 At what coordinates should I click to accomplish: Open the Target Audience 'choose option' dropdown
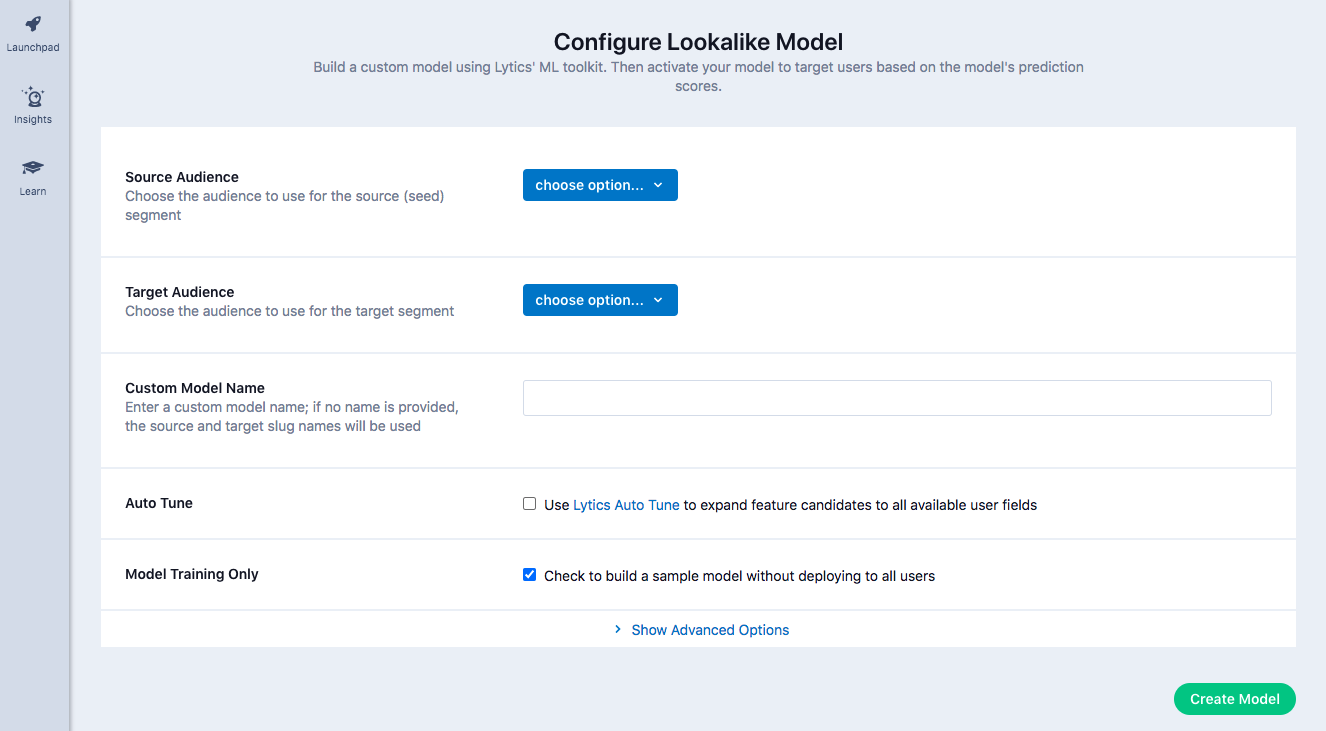tap(600, 300)
